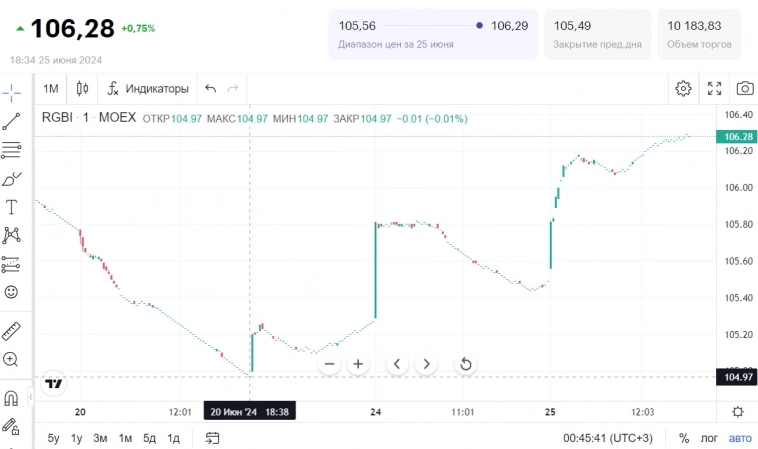The height and width of the screenshot is (449, 758).
Task: Switch to the 5y time range
Action: (x=53, y=438)
